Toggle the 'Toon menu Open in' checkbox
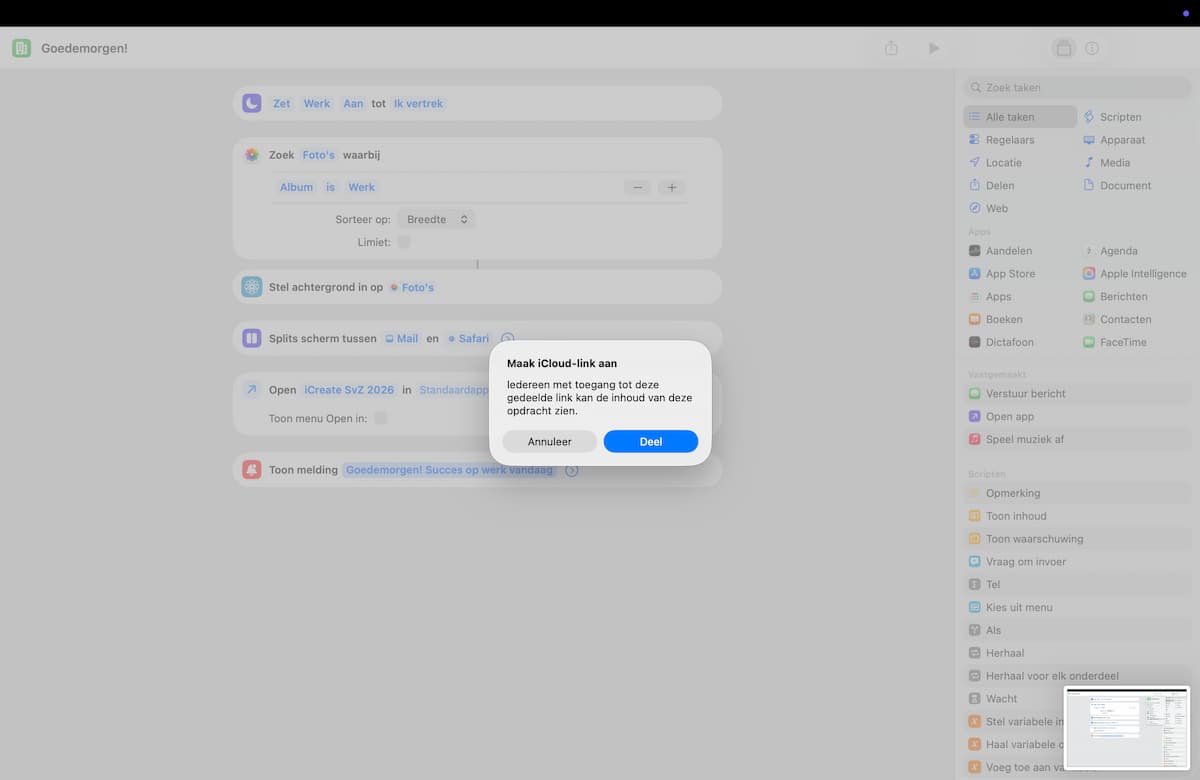Image resolution: width=1200 pixels, height=780 pixels. coord(380,418)
